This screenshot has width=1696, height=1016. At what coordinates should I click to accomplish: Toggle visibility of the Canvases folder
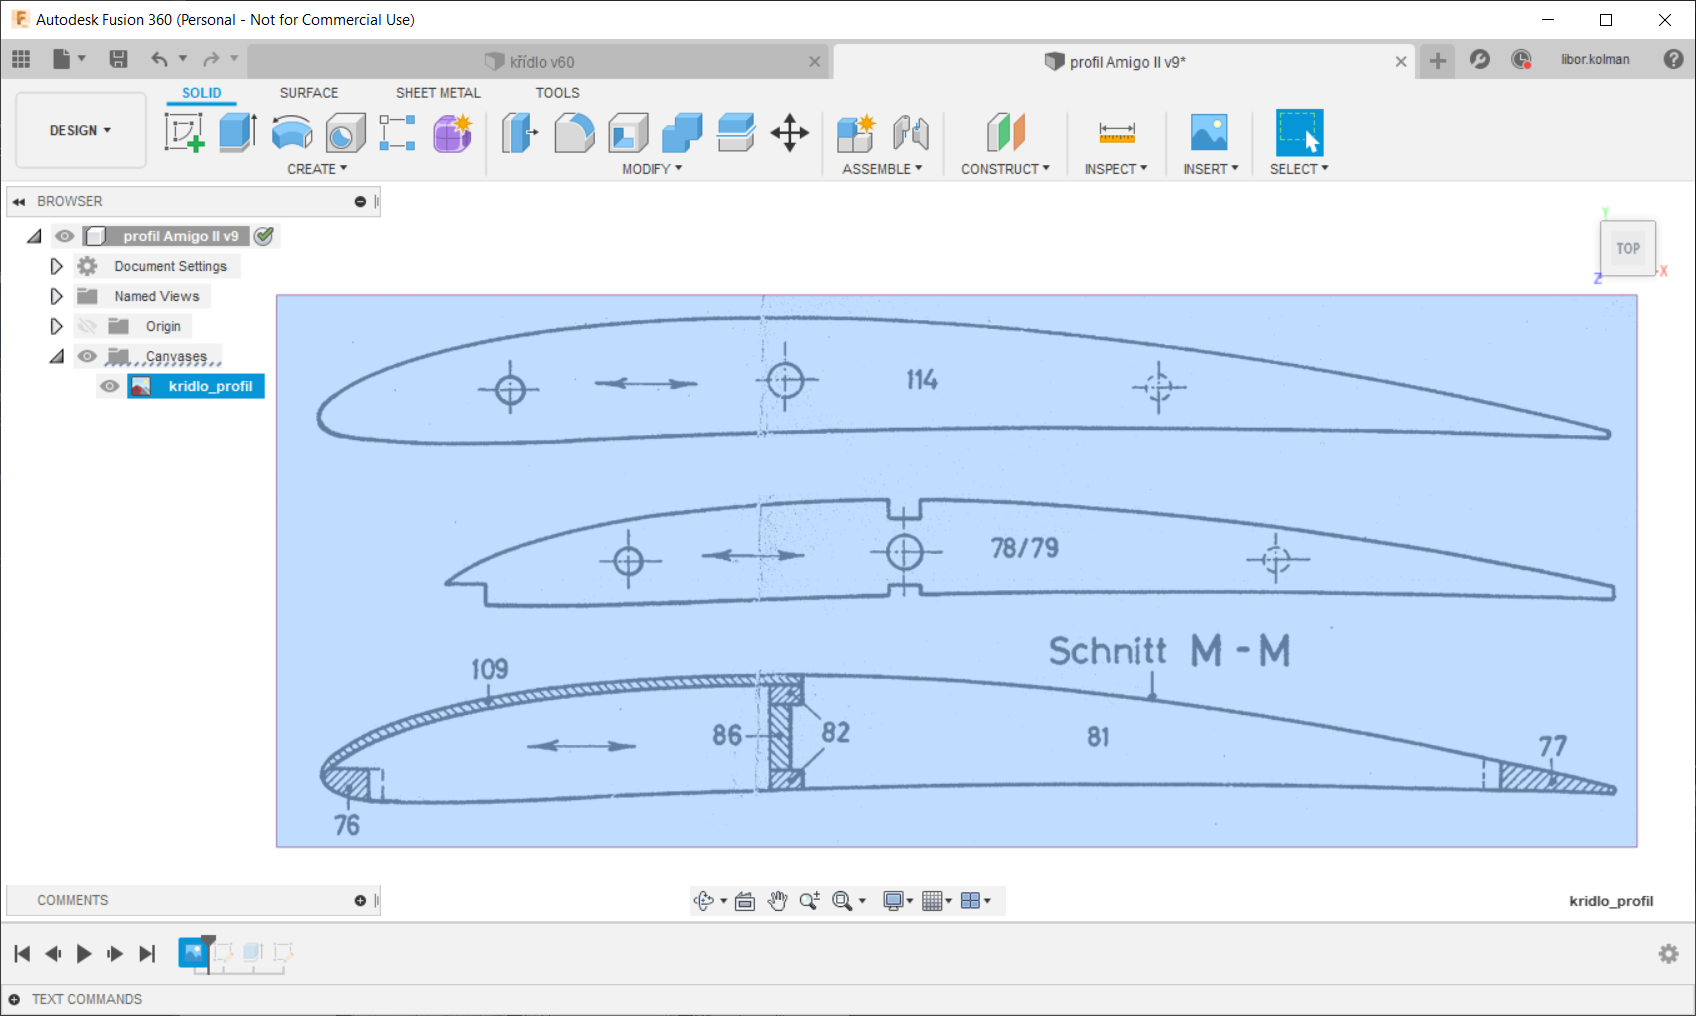click(x=88, y=357)
